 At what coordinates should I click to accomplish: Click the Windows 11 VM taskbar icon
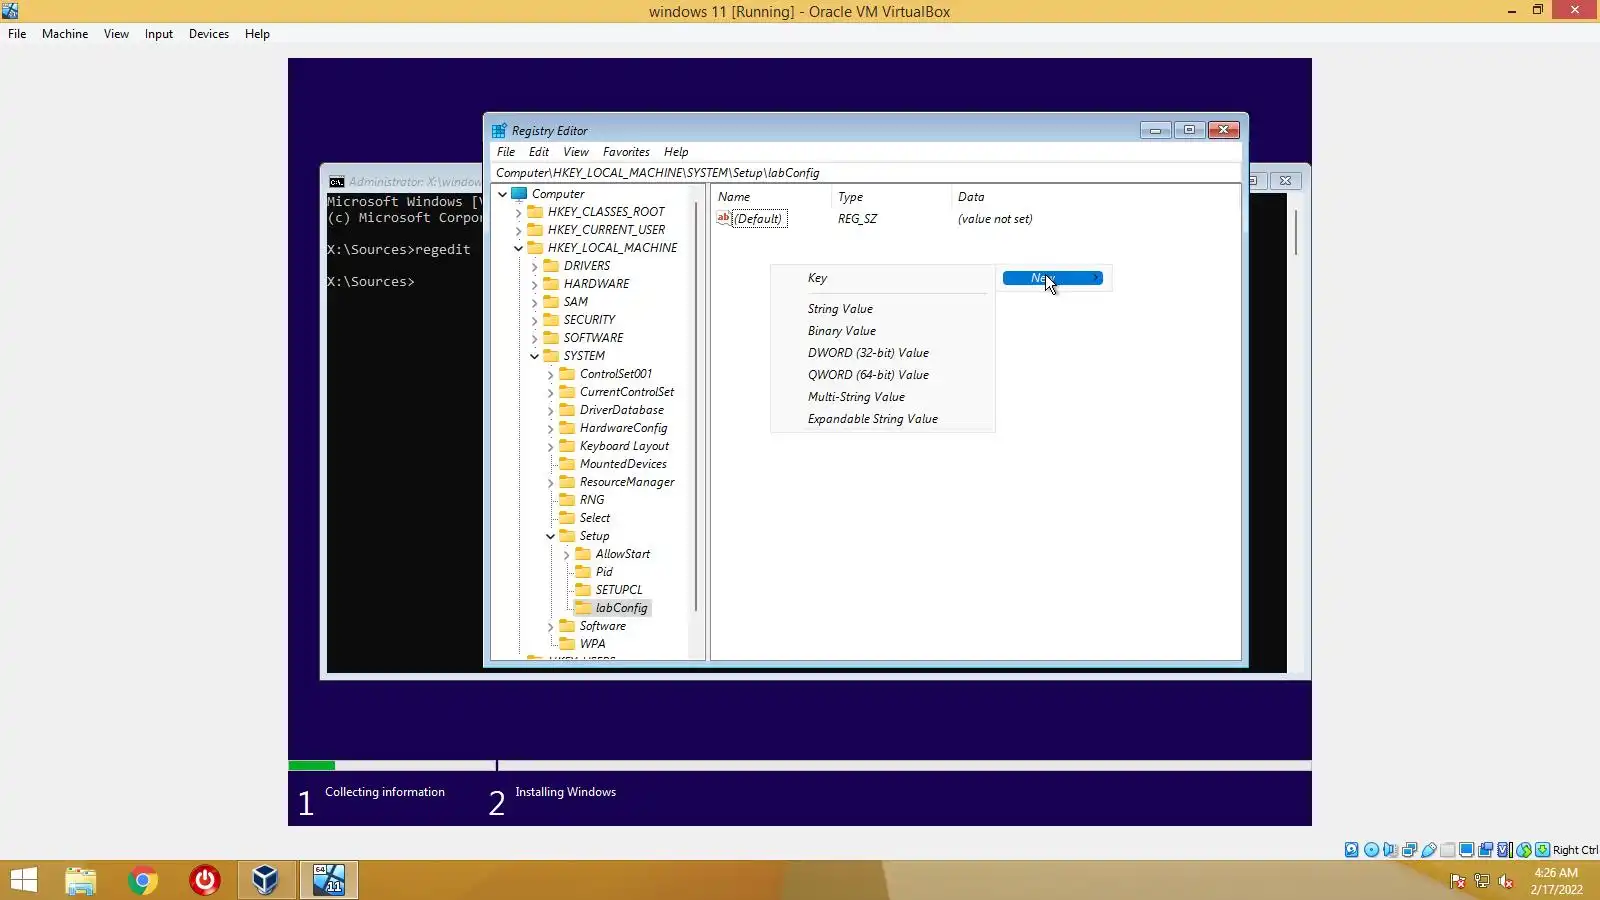[x=329, y=880]
